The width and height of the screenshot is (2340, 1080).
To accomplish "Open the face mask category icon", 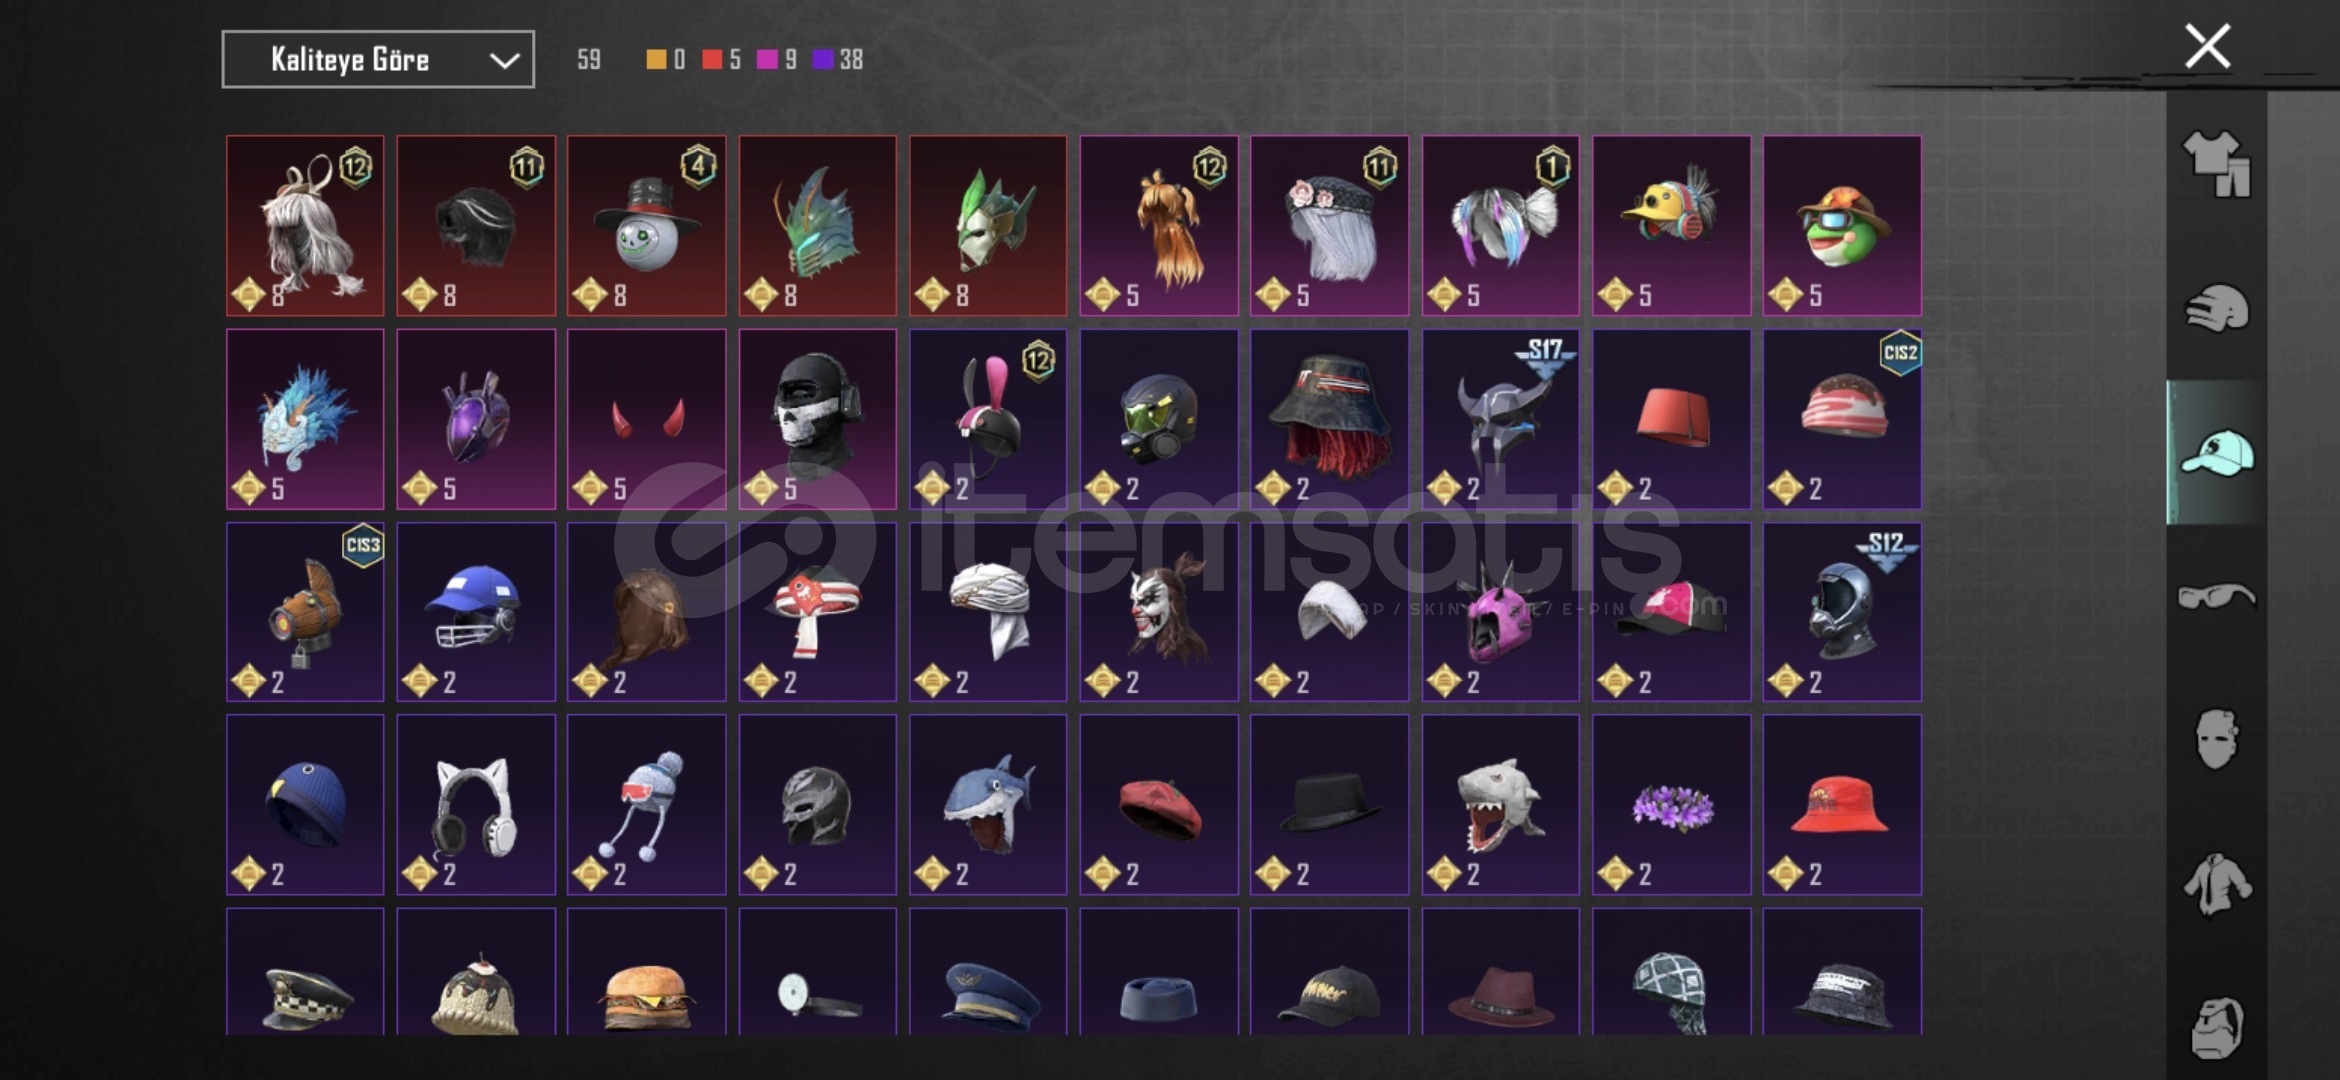I will [x=2216, y=740].
